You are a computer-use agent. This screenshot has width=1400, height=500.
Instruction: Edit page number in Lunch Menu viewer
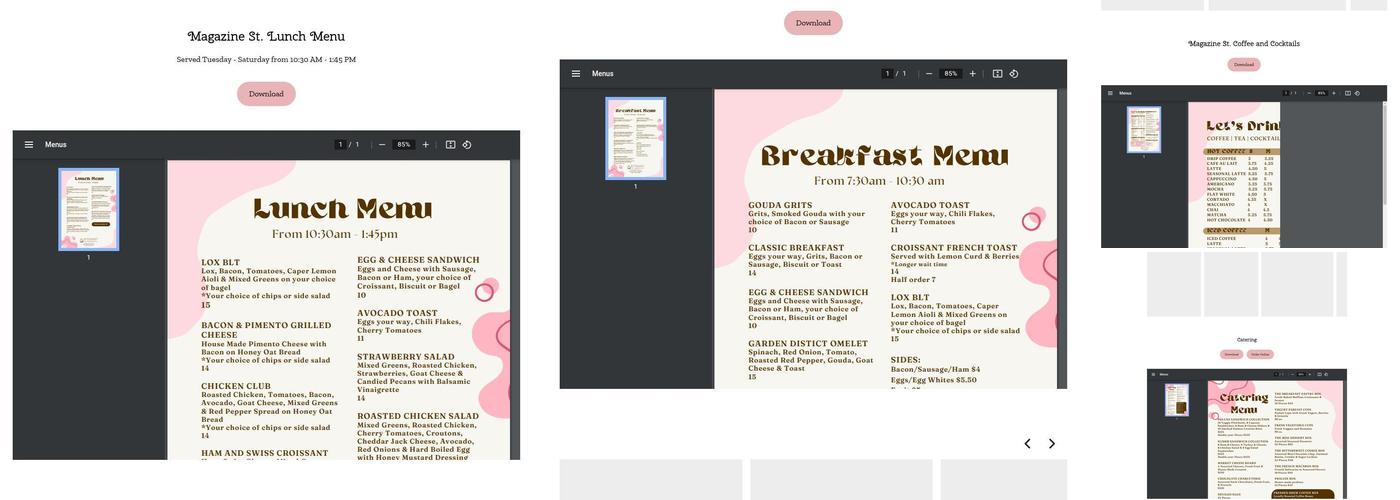340,144
